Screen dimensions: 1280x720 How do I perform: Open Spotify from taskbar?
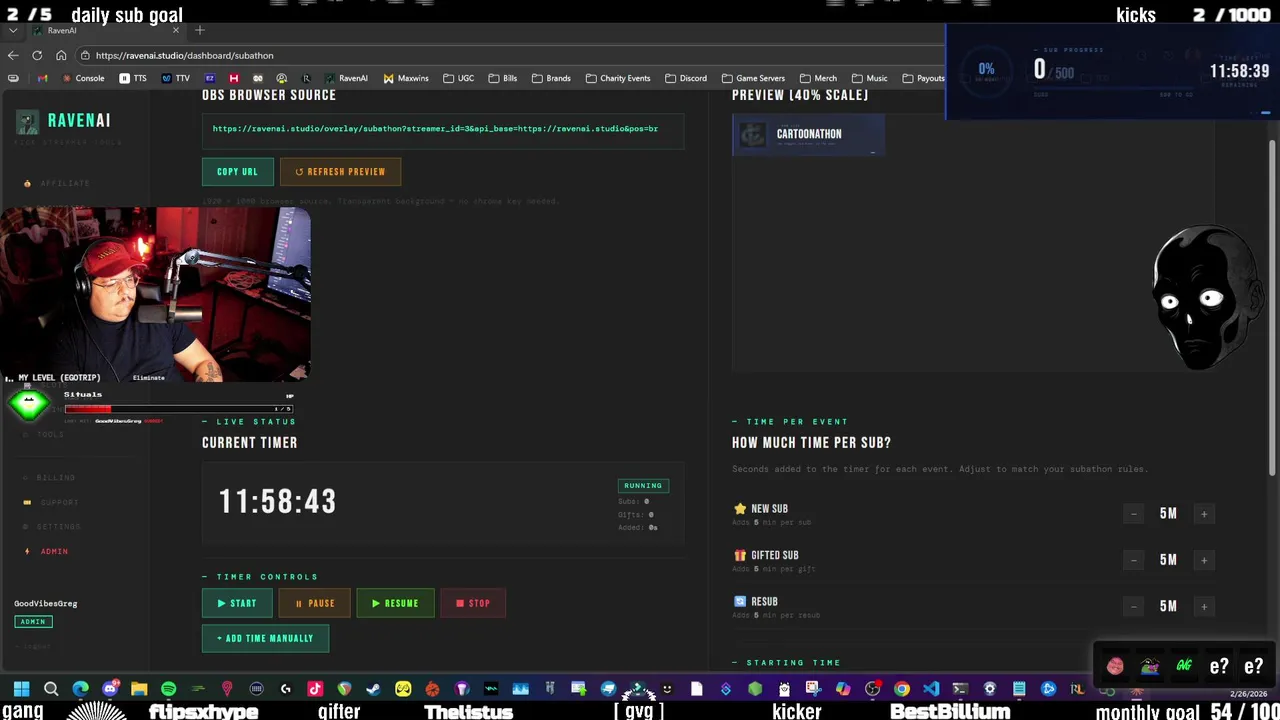coord(168,689)
